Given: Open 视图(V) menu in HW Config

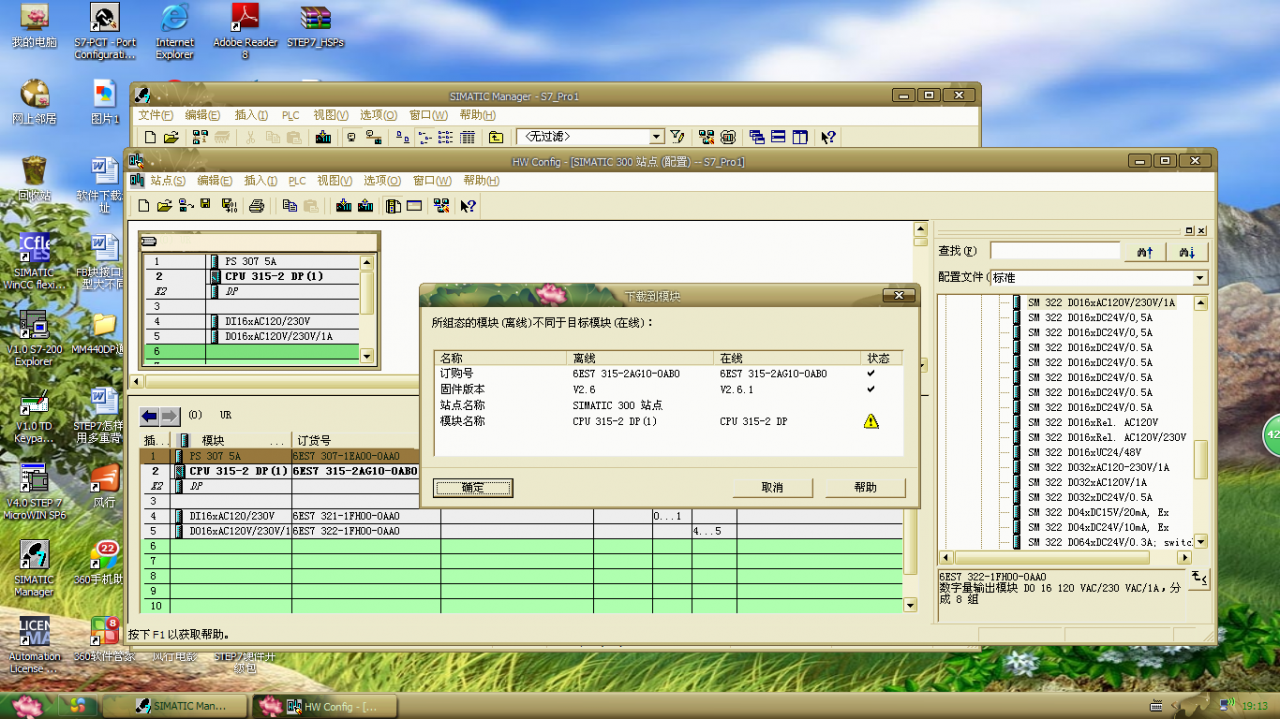Looking at the screenshot, I should point(334,181).
